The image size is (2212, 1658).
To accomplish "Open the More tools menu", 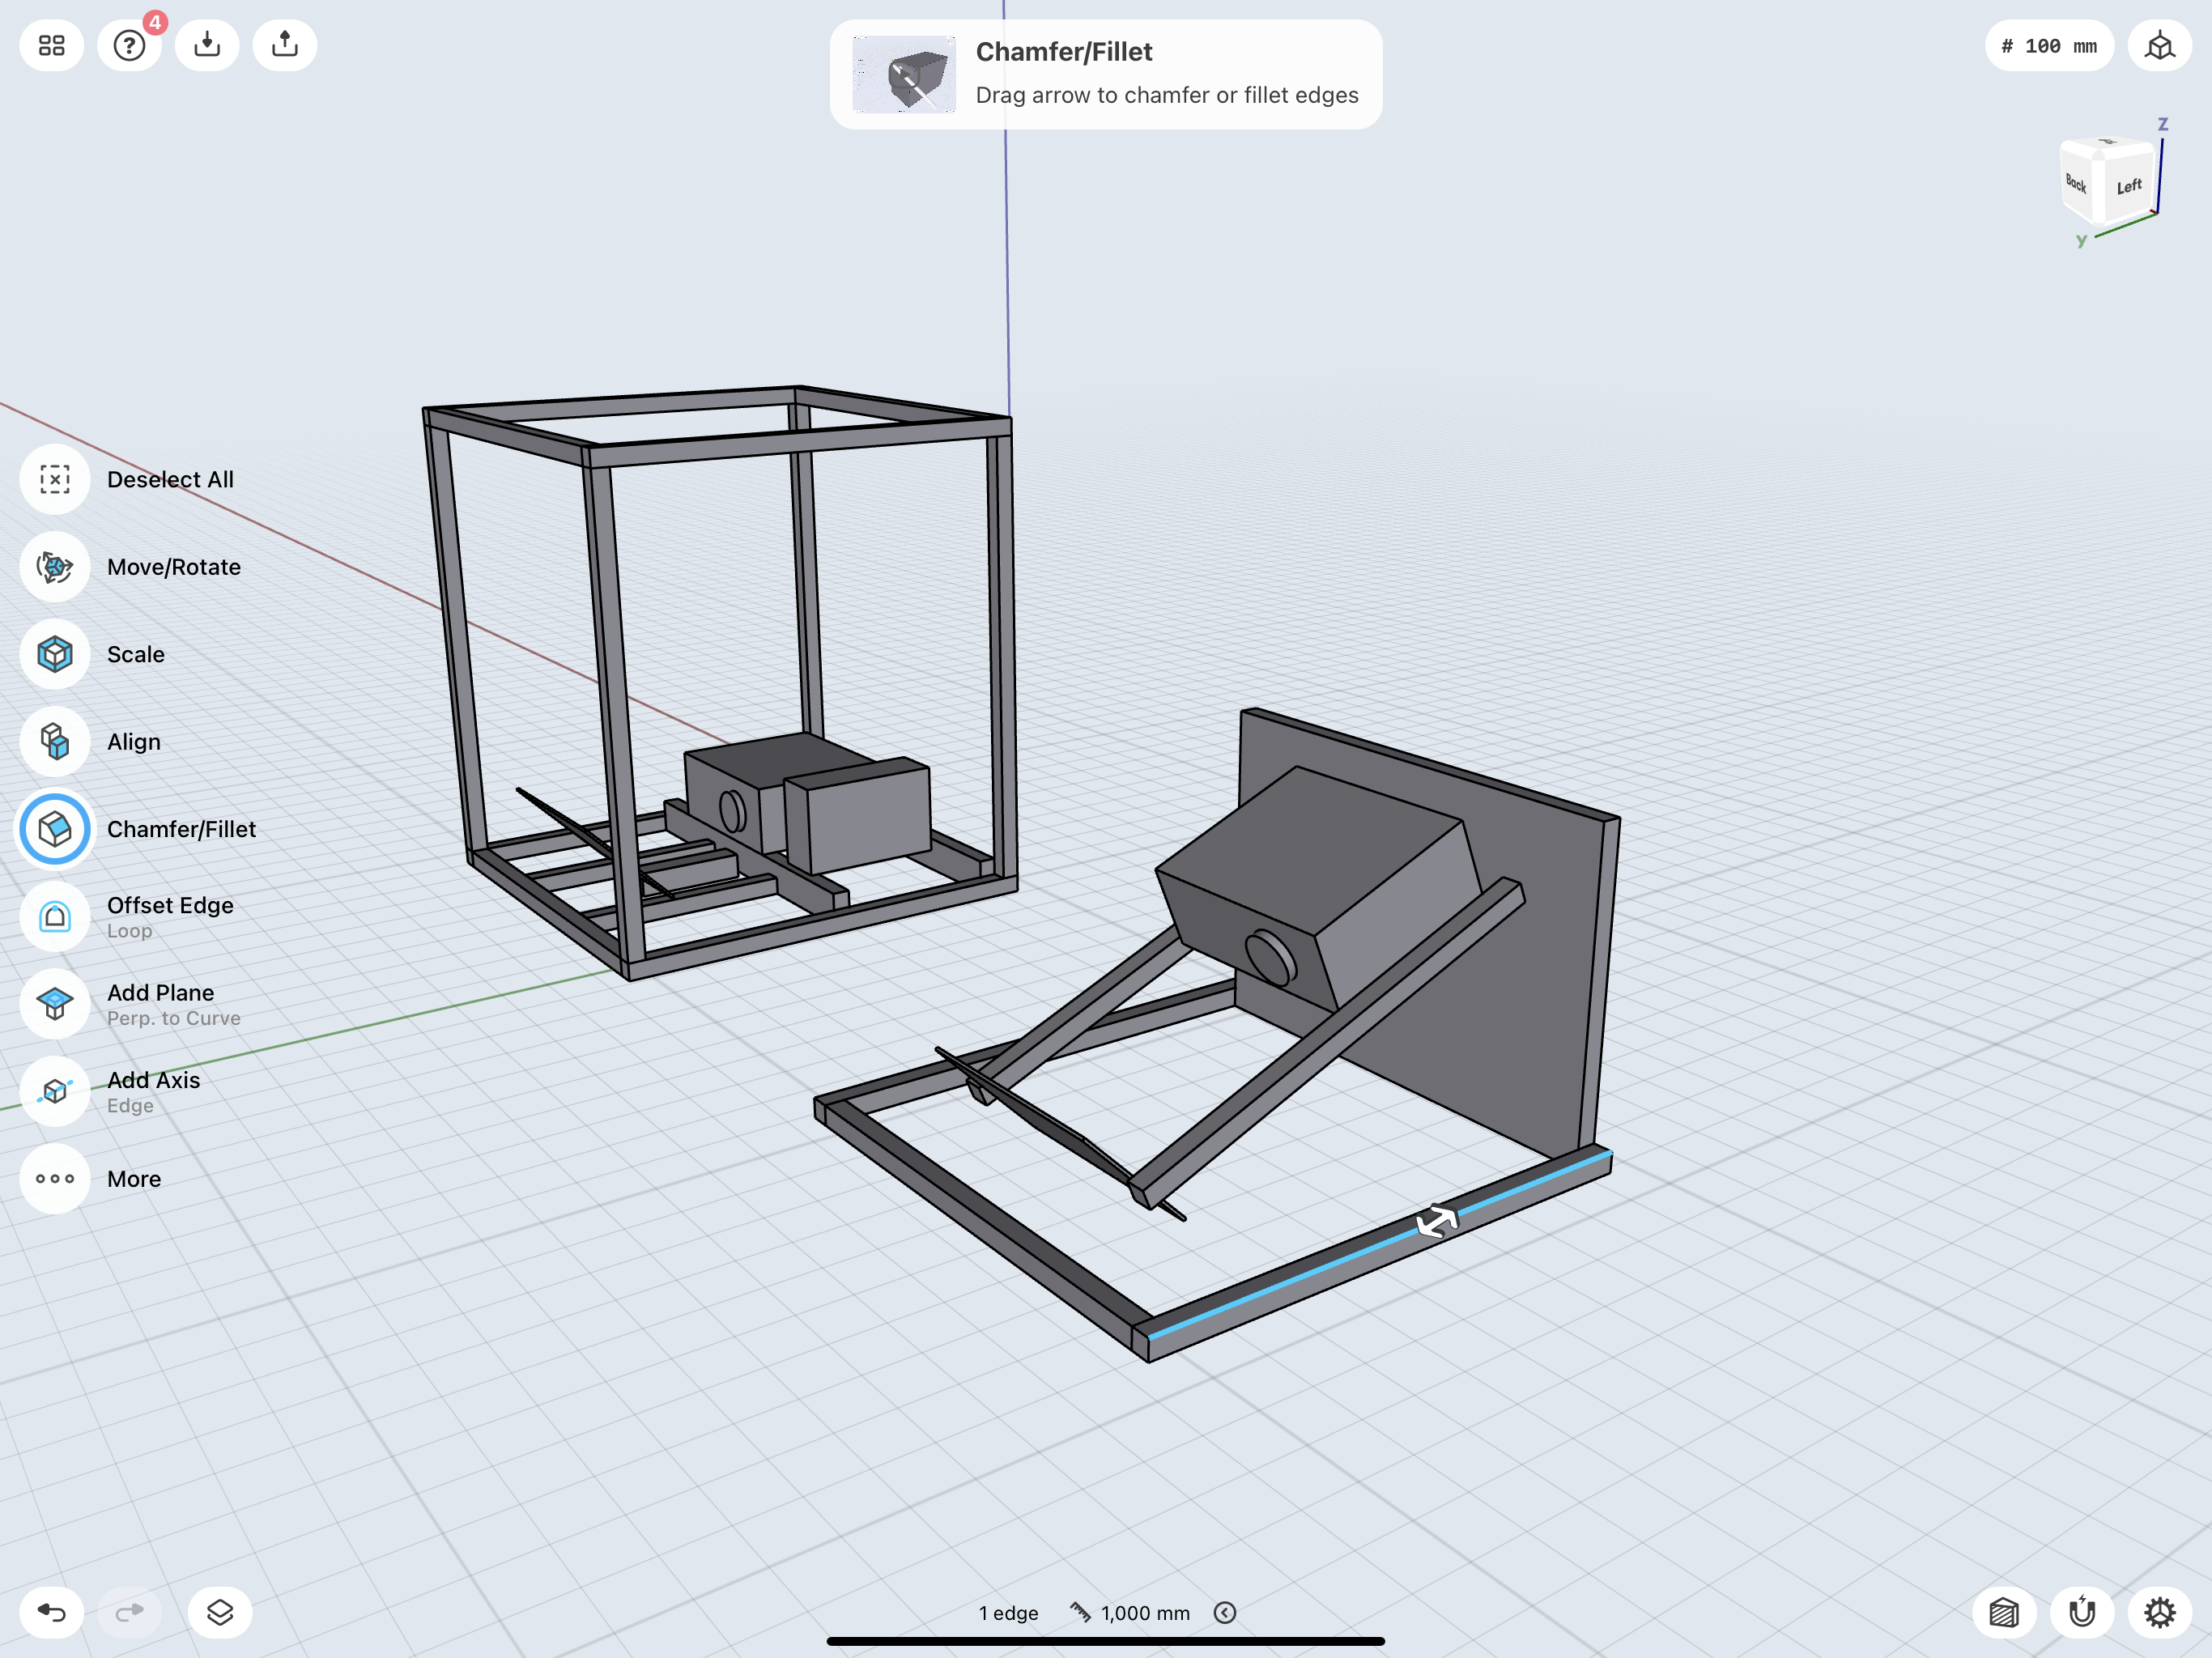I will click(x=55, y=1178).
